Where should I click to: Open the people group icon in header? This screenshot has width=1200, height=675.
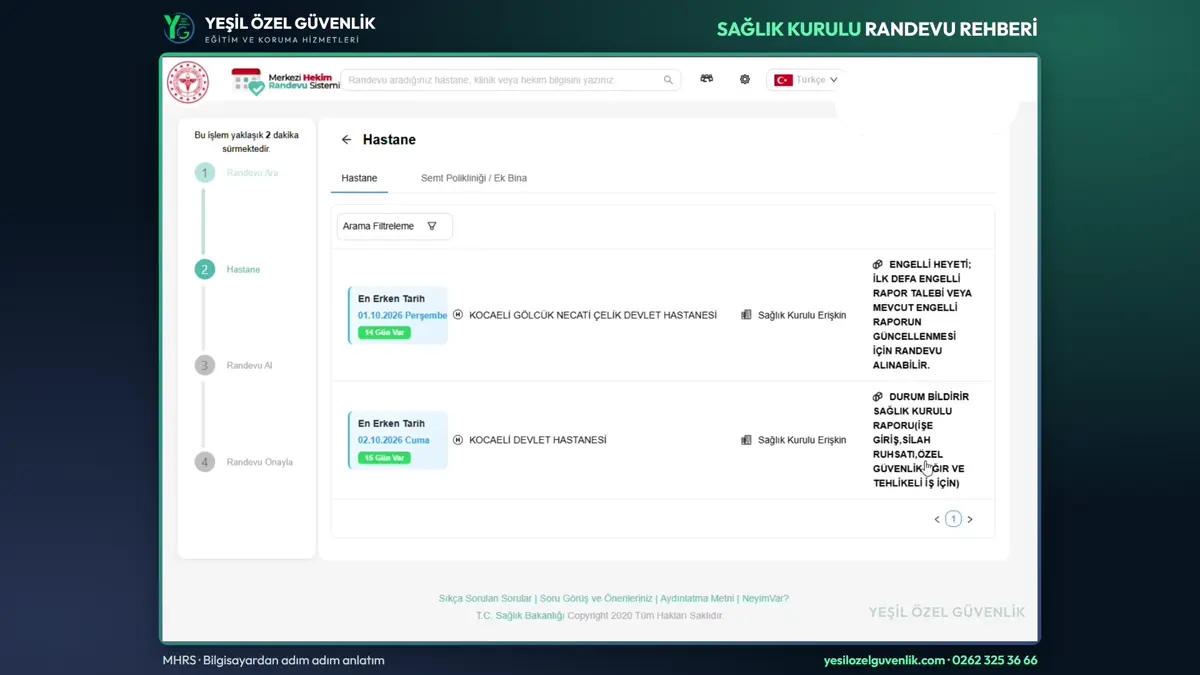[x=707, y=79]
